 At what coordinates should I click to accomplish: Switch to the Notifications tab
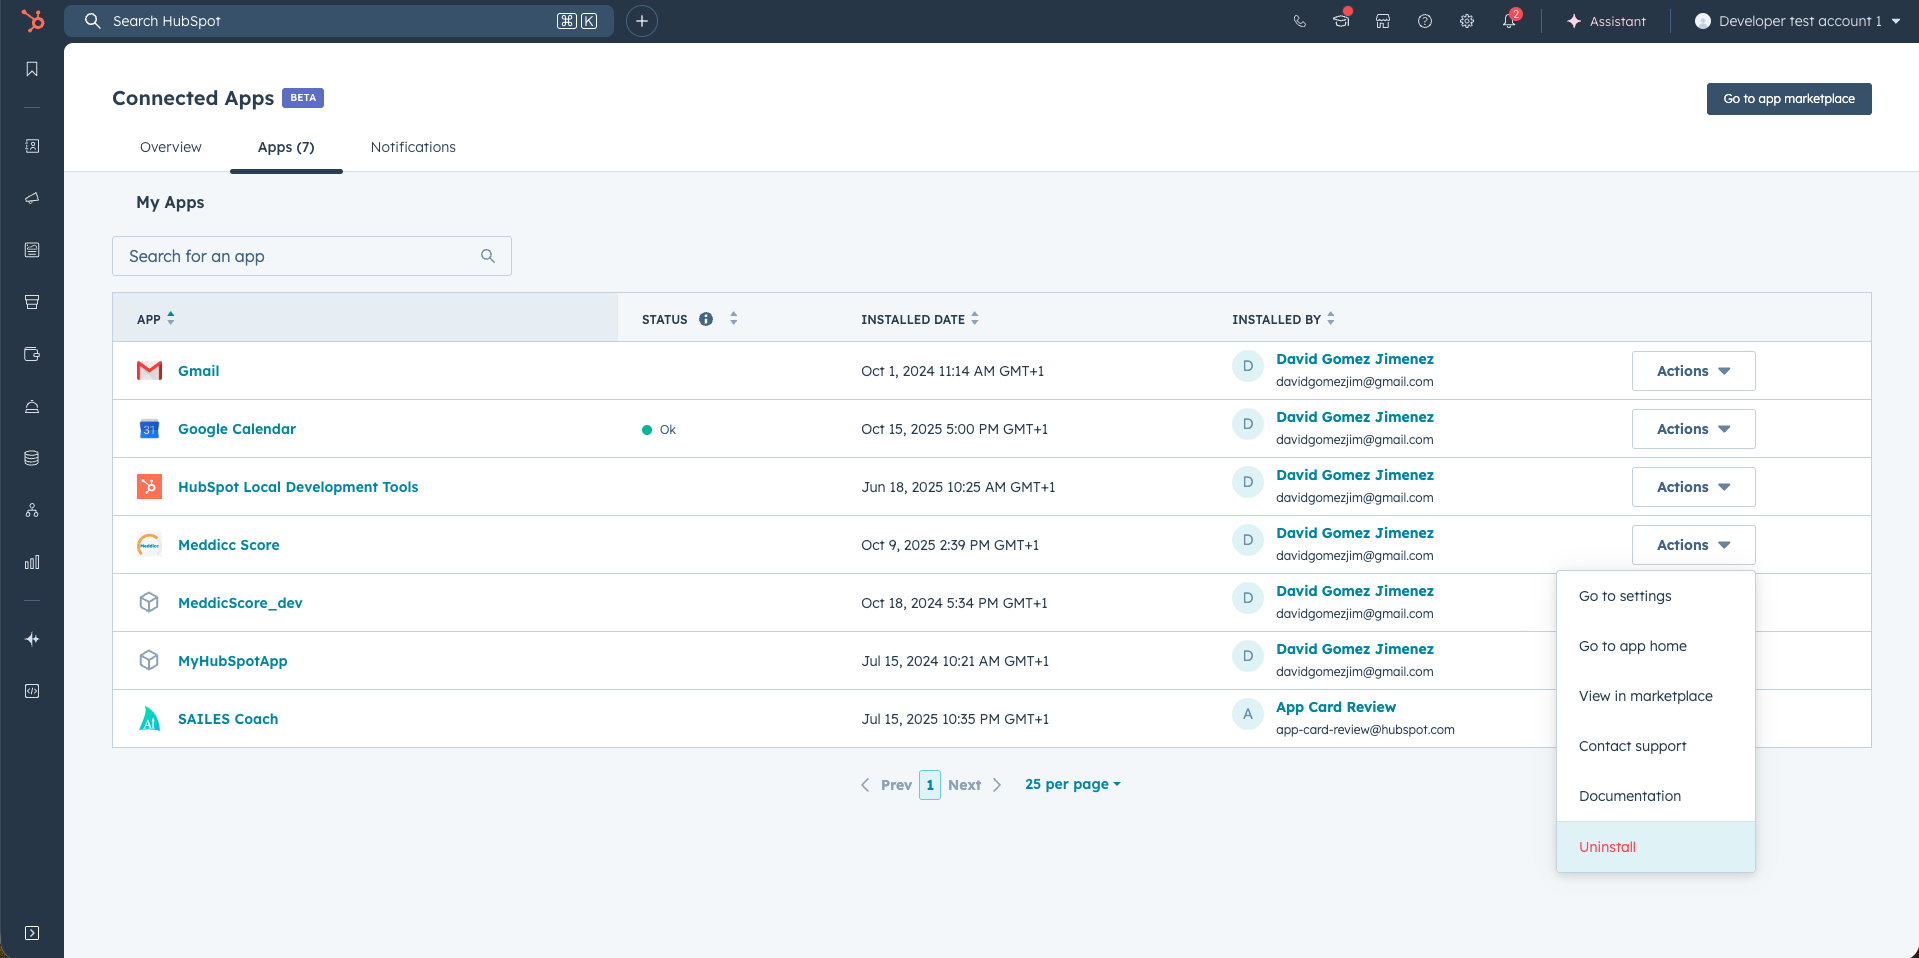pos(413,147)
